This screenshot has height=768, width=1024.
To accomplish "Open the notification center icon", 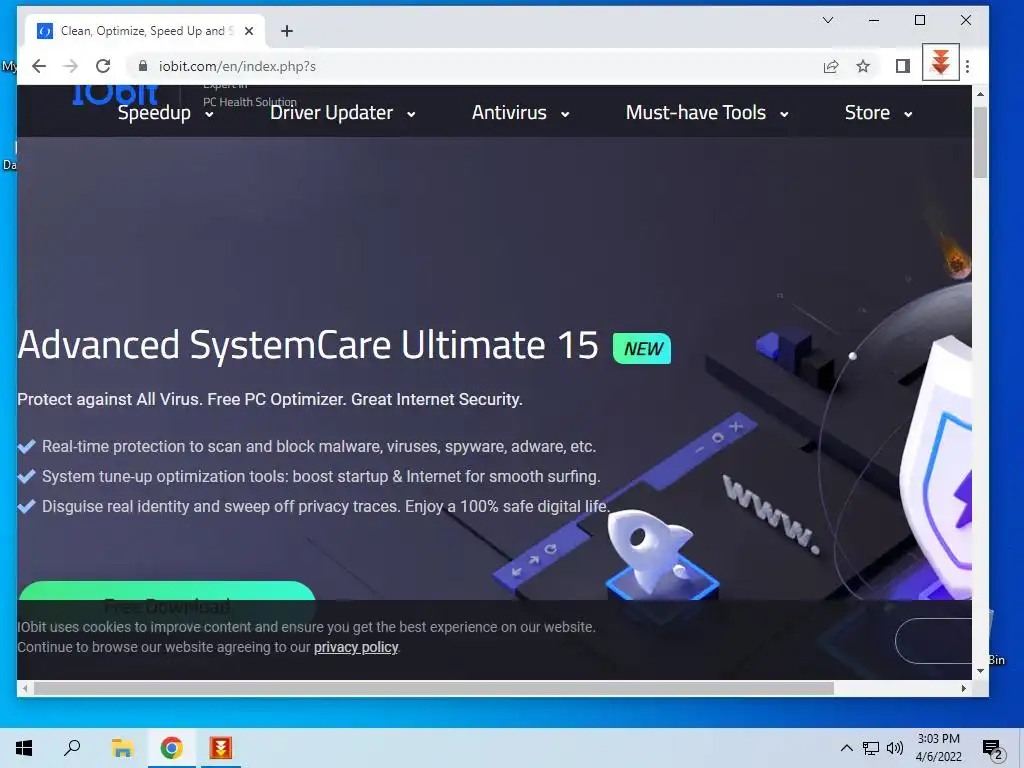I will [x=993, y=748].
